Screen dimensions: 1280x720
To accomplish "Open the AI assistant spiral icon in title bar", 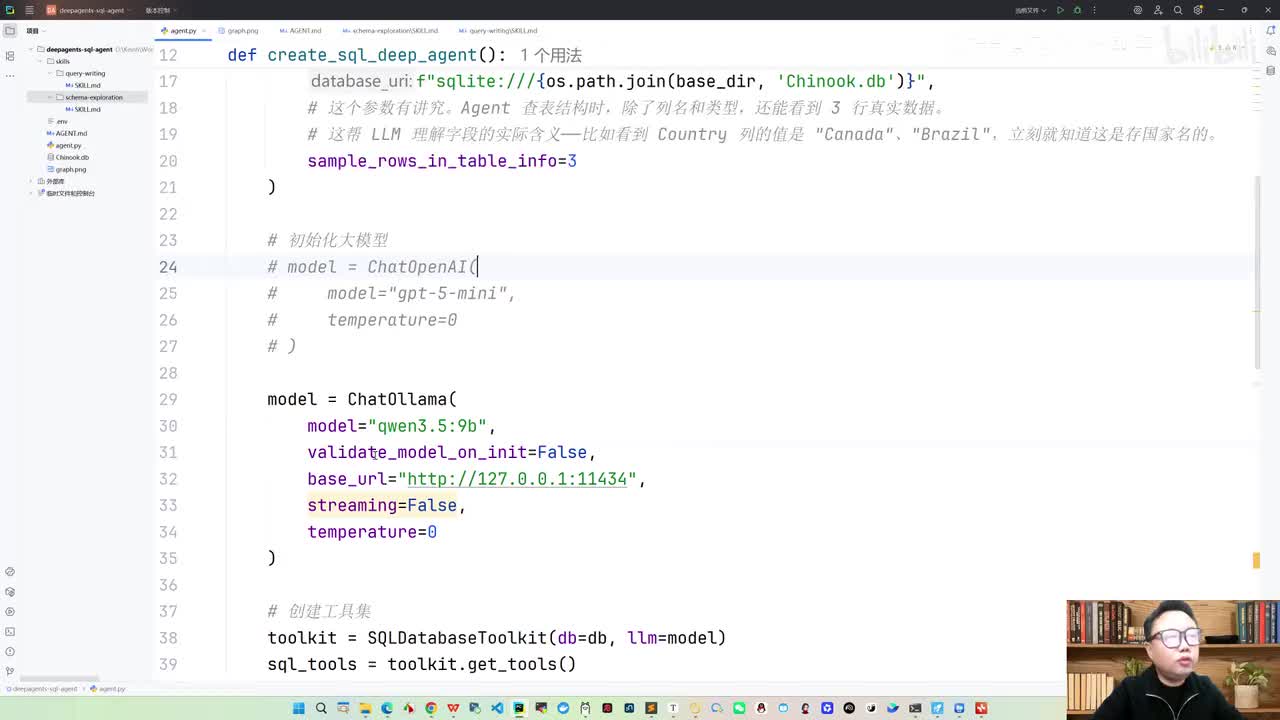I will pyautogui.click(x=1138, y=10).
